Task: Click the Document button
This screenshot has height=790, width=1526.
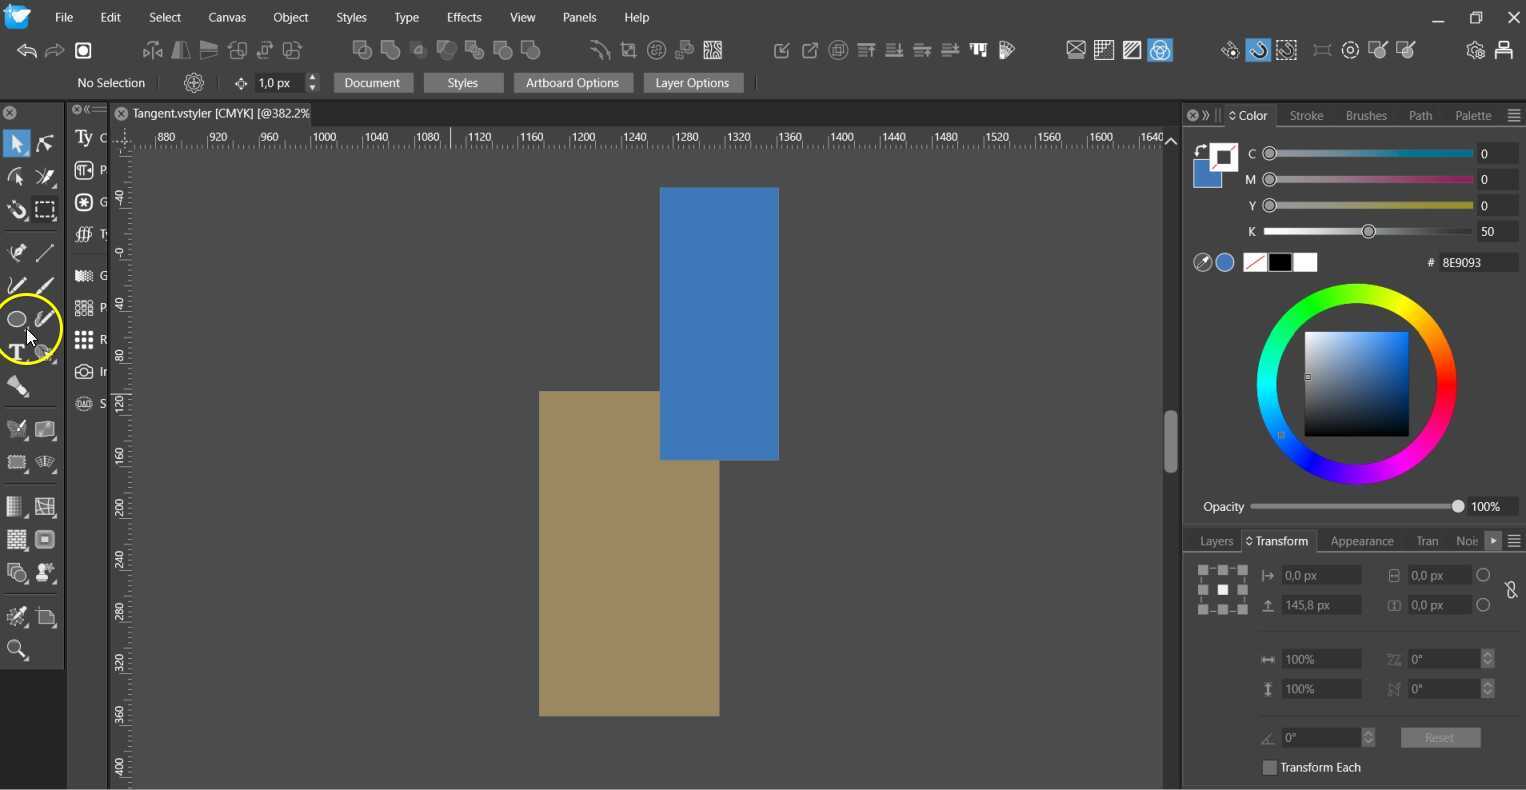Action: coord(372,83)
